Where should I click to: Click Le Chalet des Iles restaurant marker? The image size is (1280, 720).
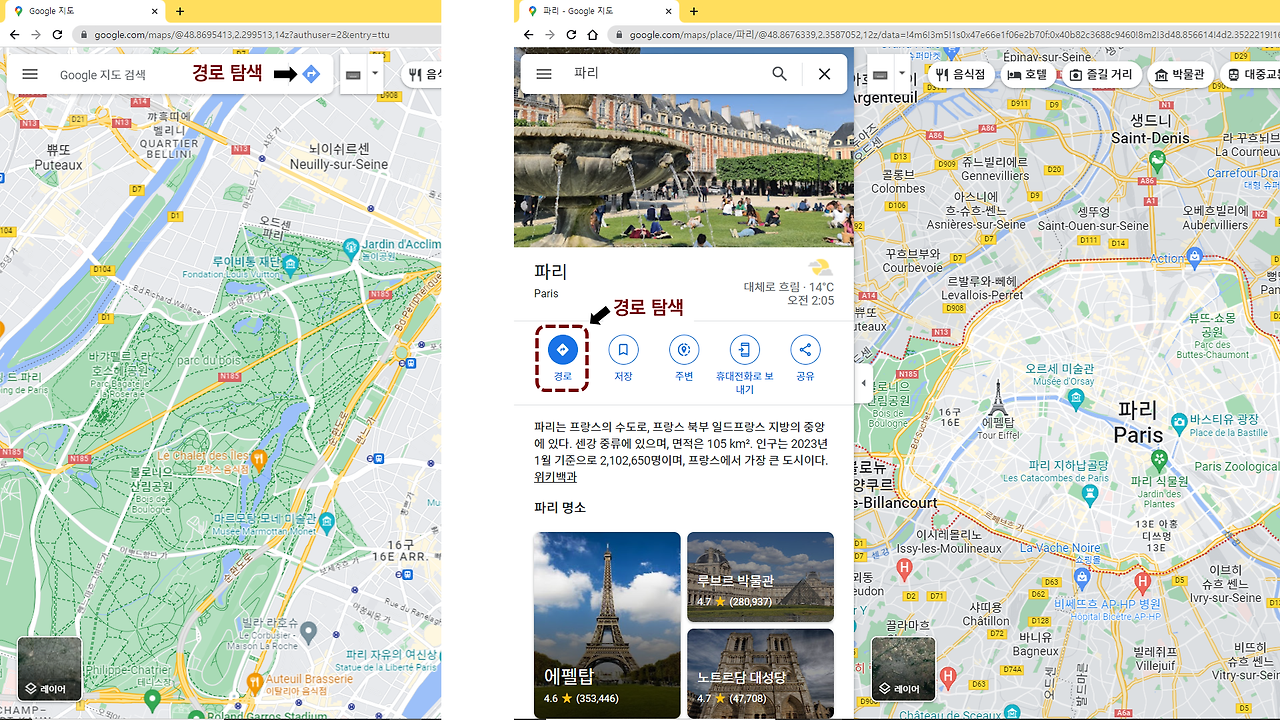pyautogui.click(x=258, y=459)
